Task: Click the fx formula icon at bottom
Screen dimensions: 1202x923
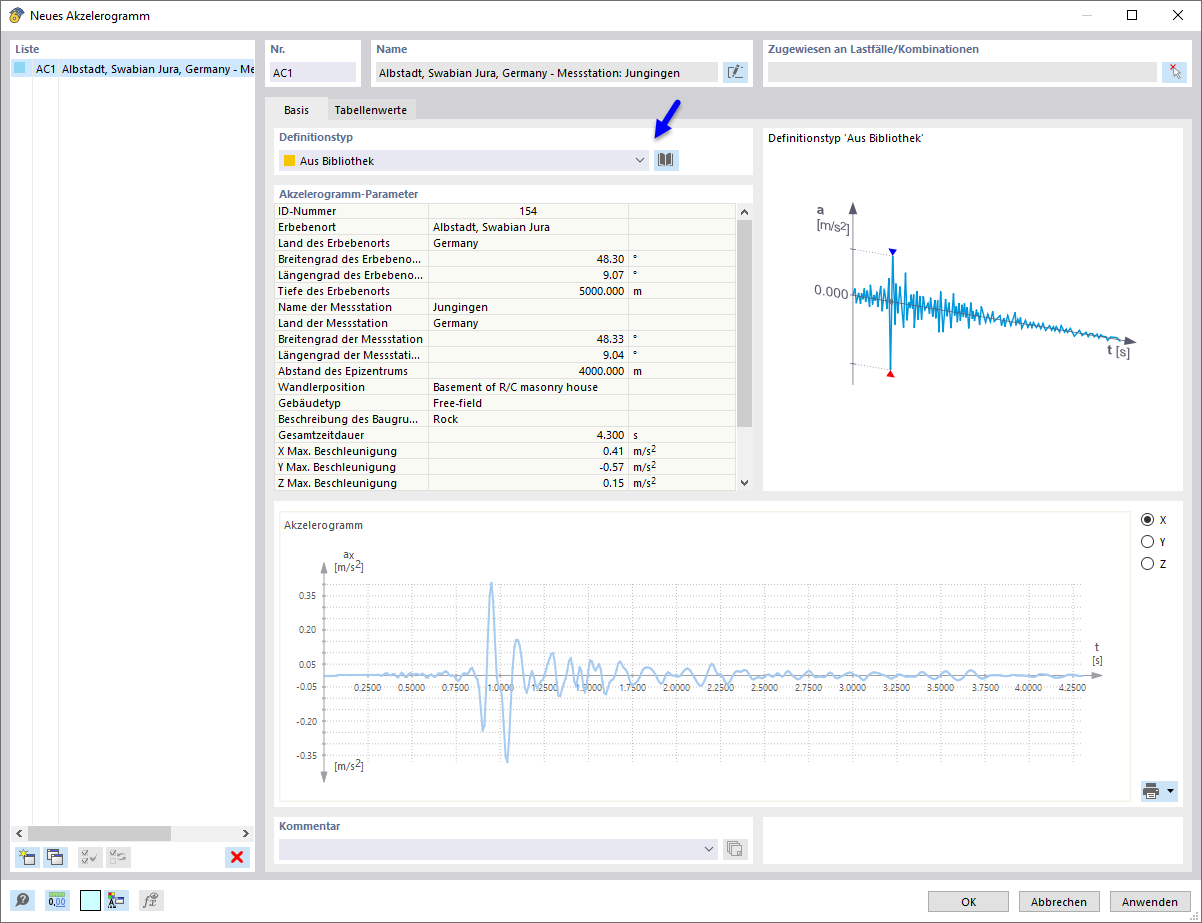Action: click(x=151, y=900)
